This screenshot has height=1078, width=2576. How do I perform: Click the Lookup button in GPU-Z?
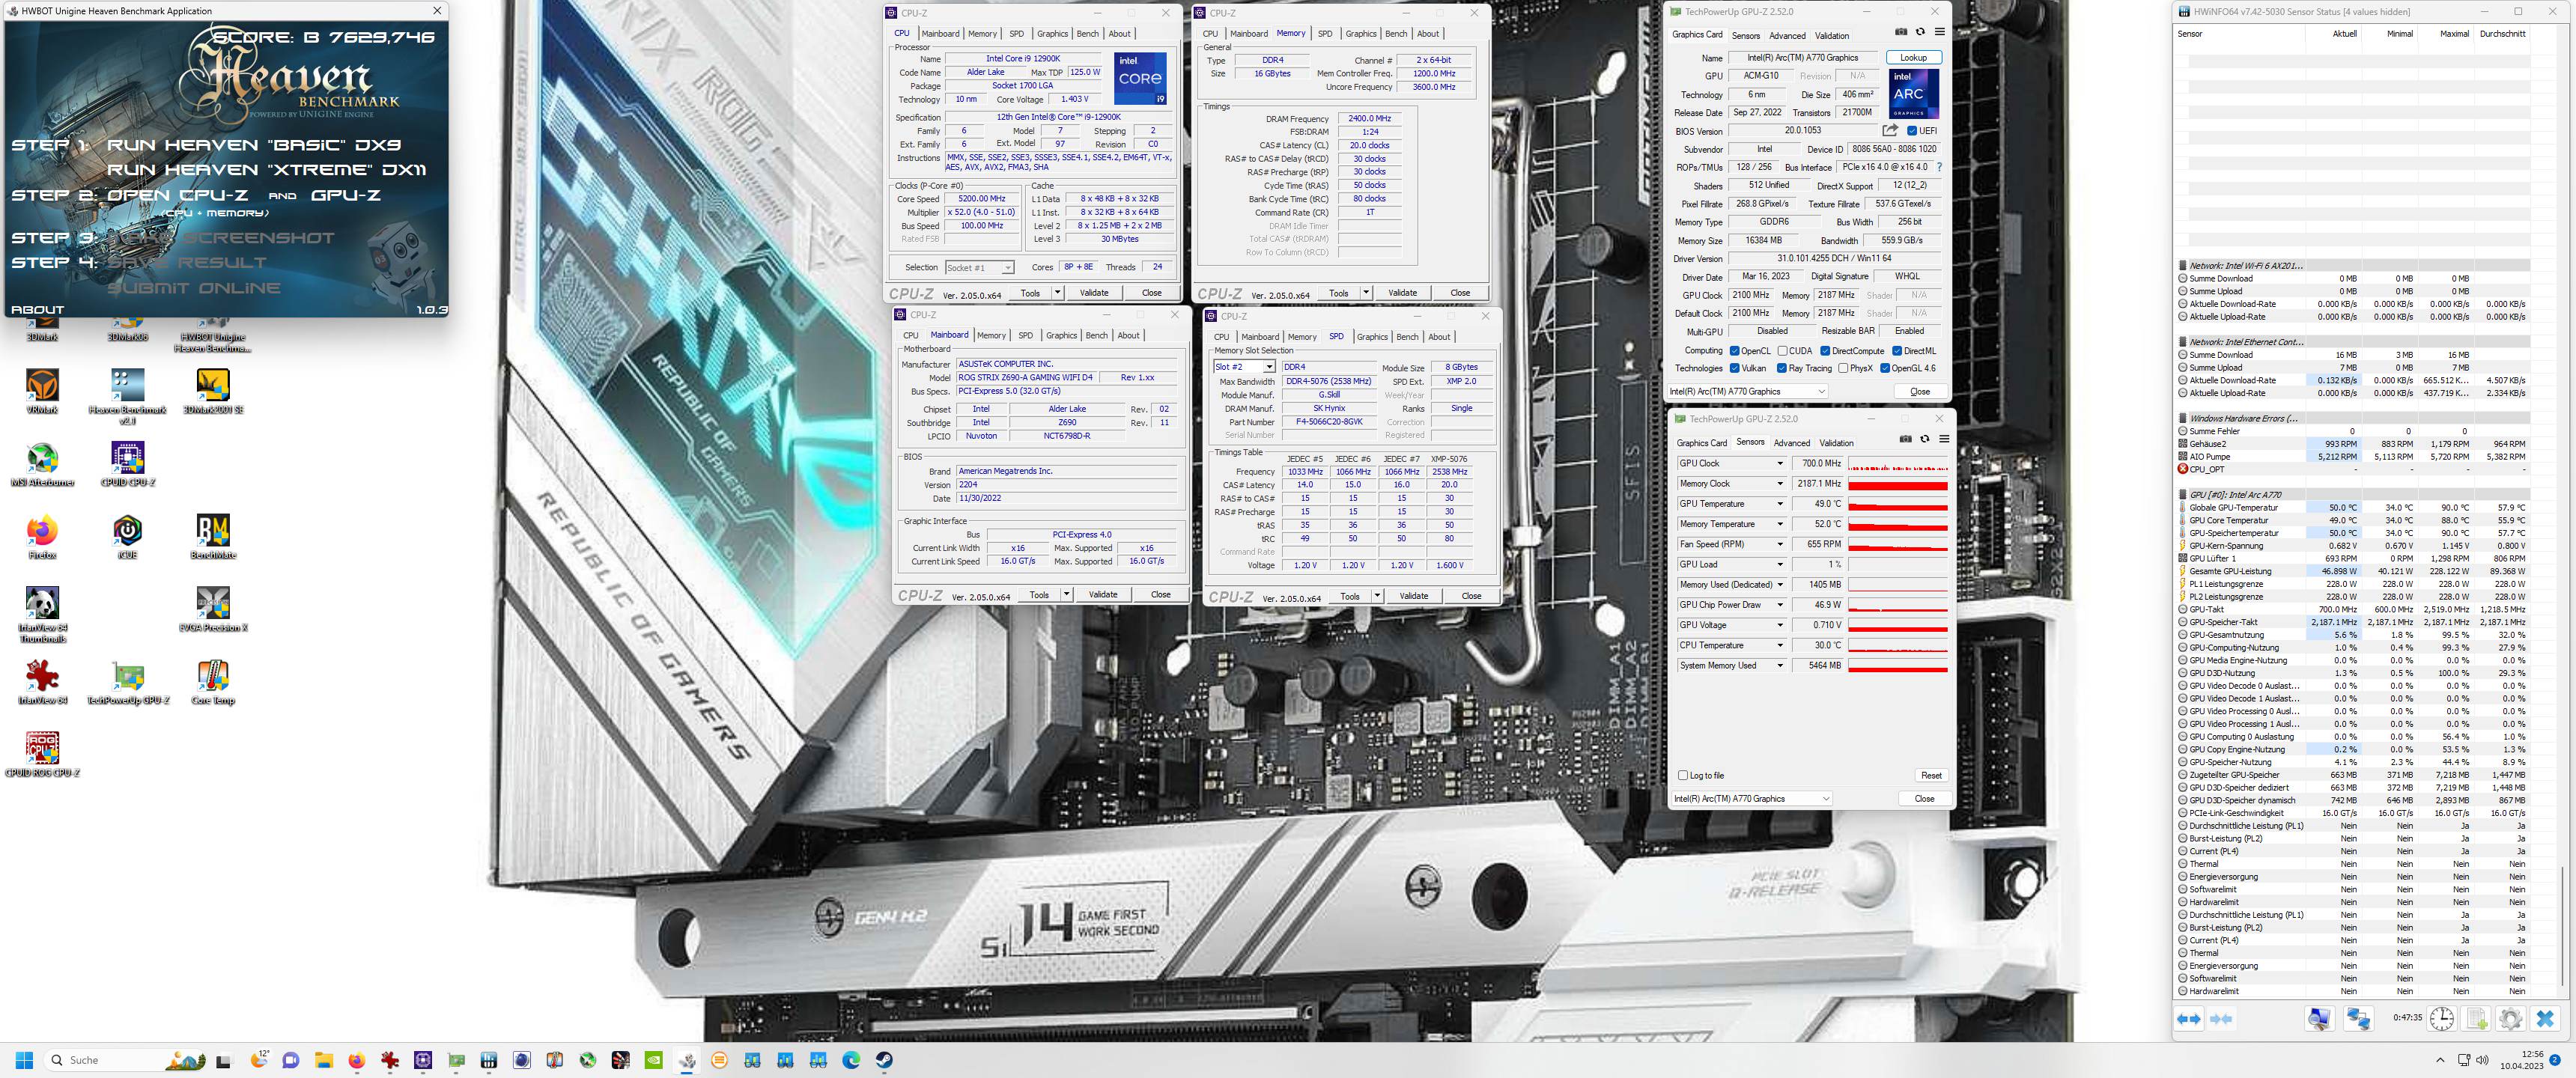click(x=1913, y=57)
